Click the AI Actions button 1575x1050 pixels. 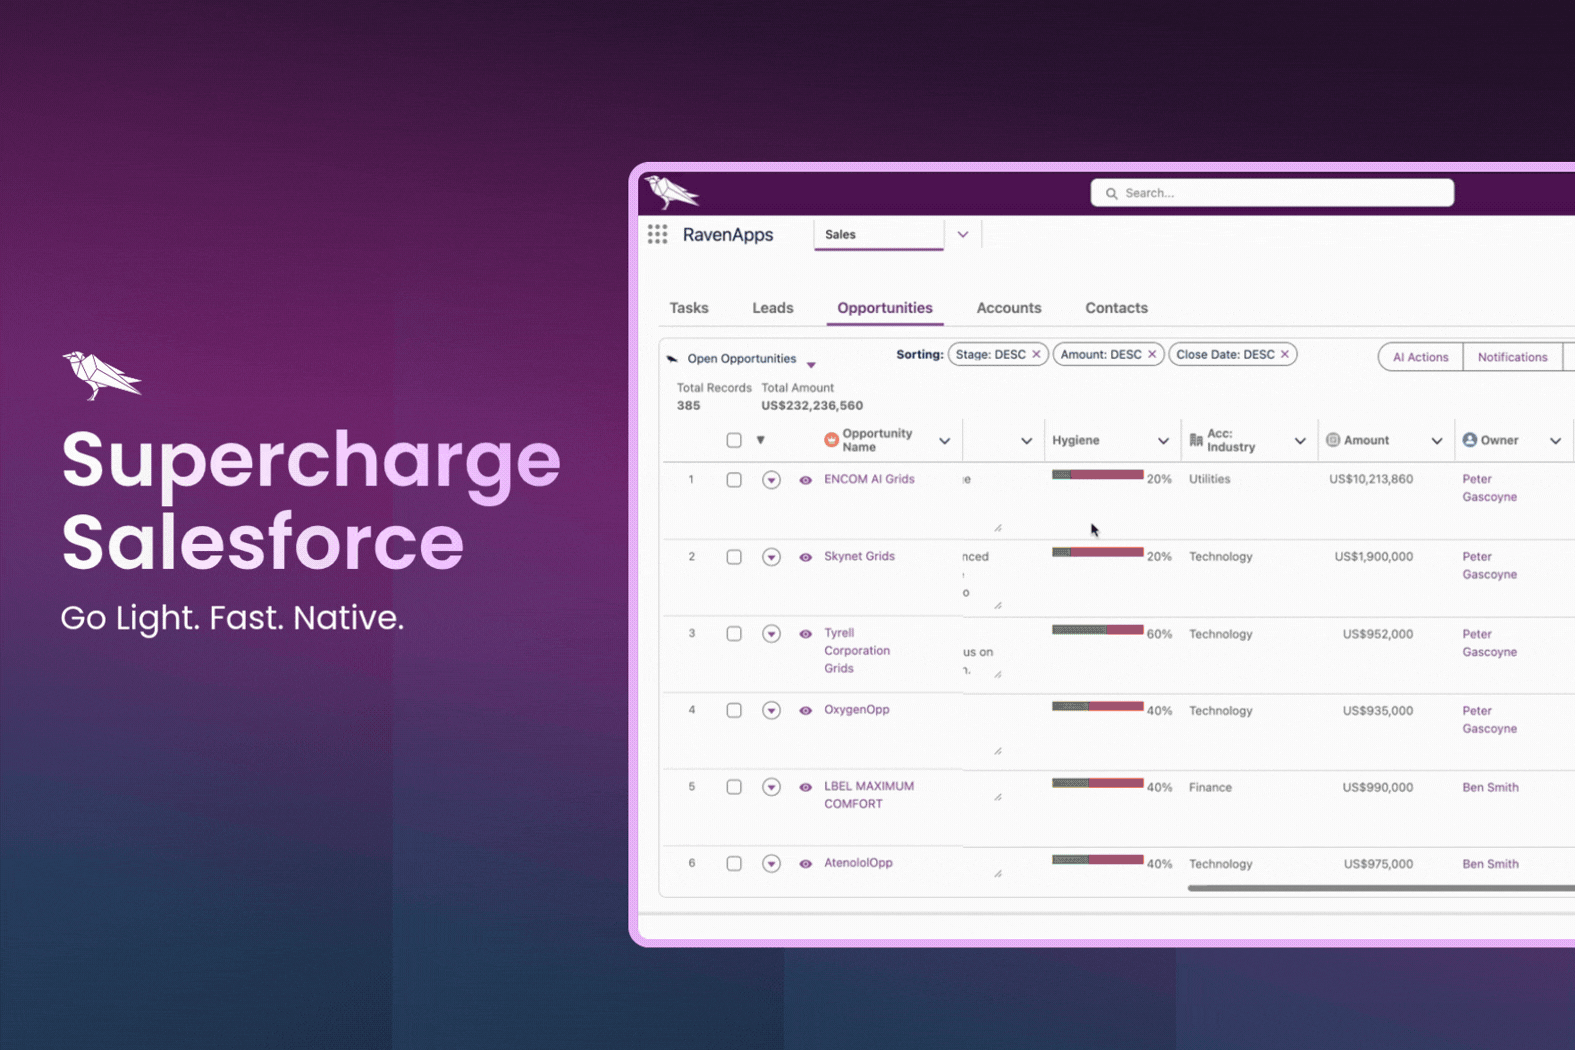(x=1420, y=357)
